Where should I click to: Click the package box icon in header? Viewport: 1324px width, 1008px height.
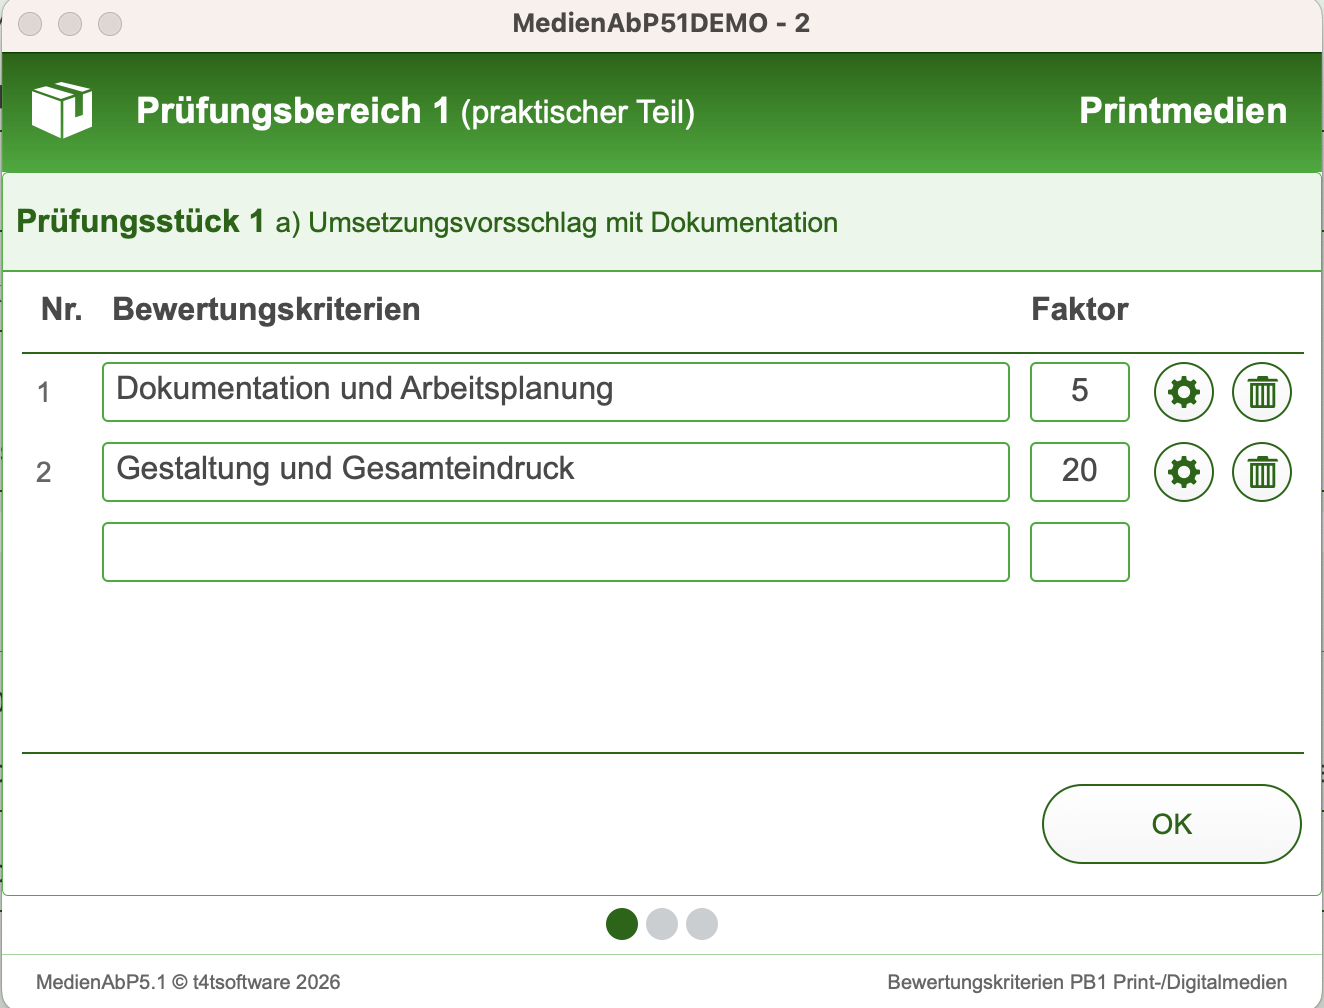click(62, 110)
